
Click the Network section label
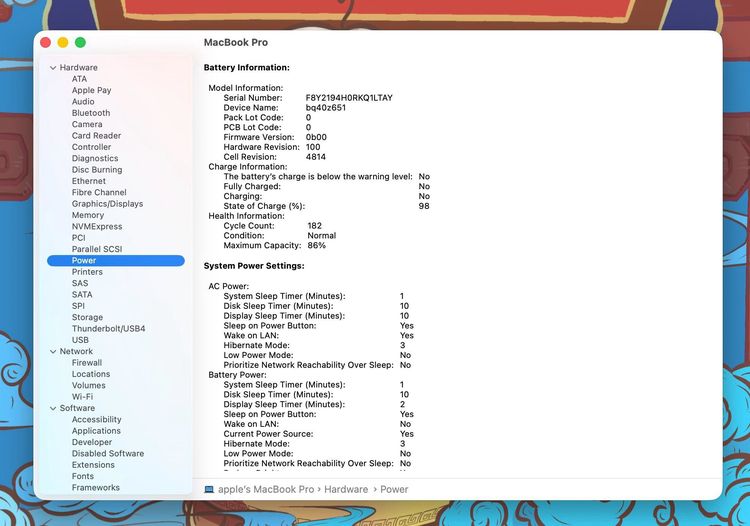tap(76, 351)
